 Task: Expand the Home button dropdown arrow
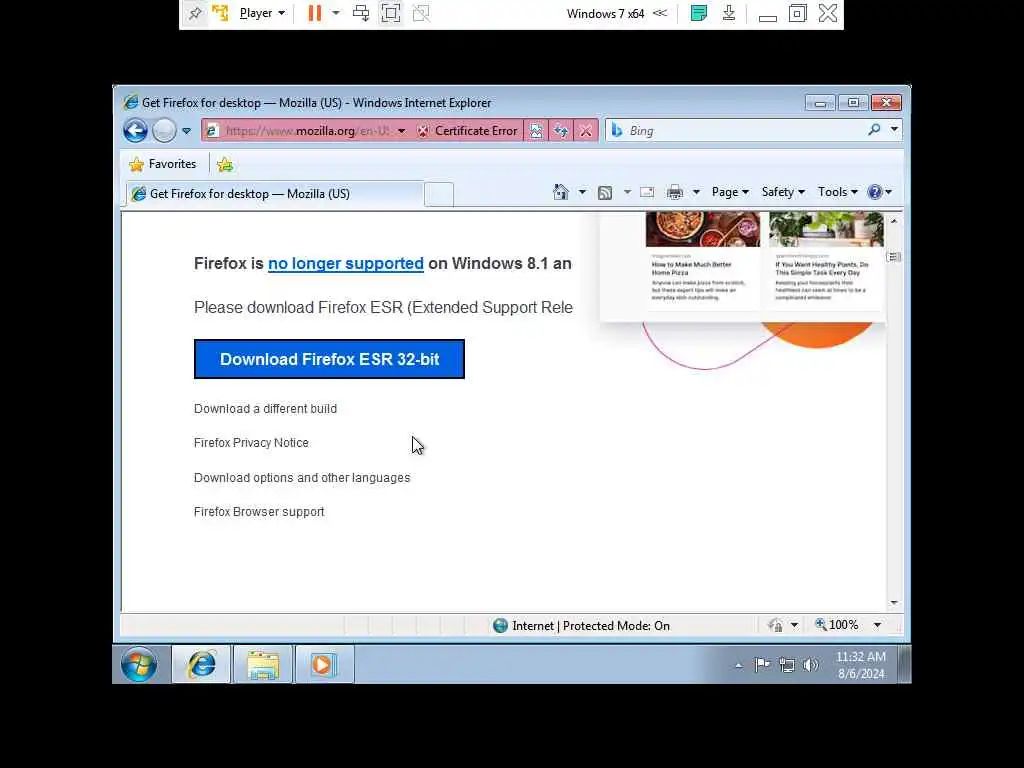(x=582, y=192)
